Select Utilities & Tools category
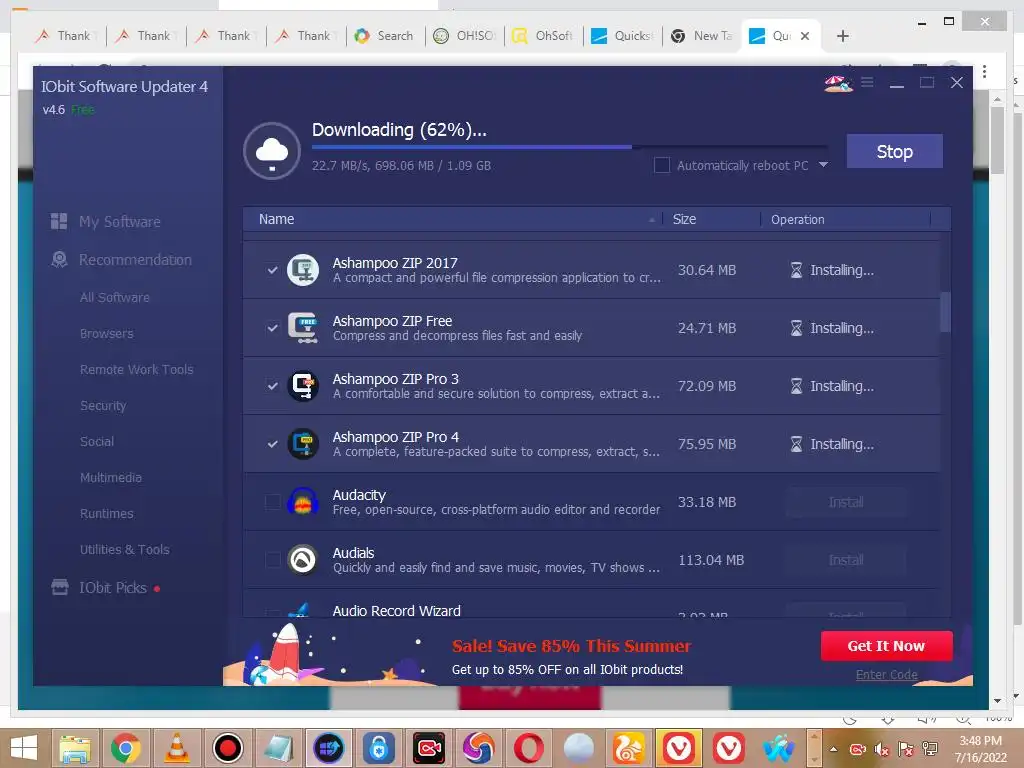Screen dimensions: 1024x768 [125, 549]
